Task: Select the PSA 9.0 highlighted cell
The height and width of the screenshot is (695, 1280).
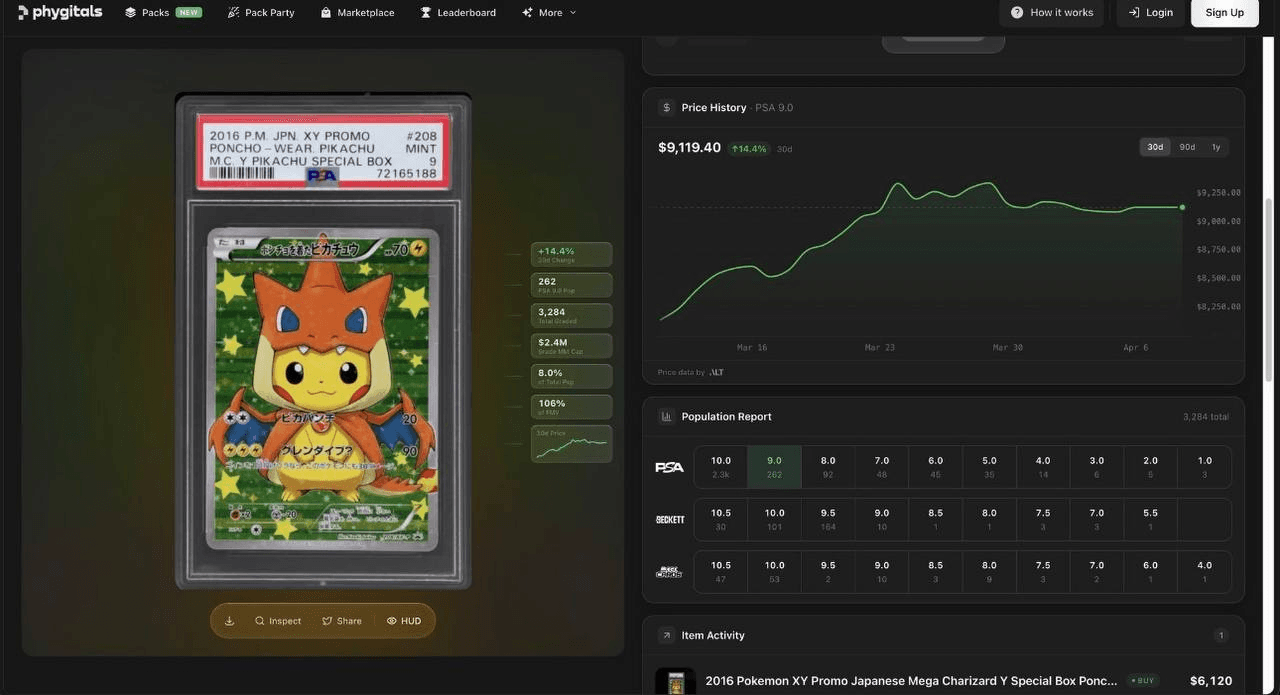Action: coord(774,467)
